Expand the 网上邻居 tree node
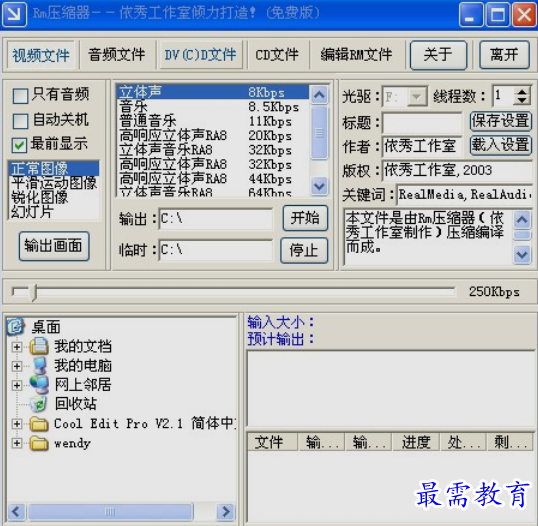The width and height of the screenshot is (538, 526). (x=16, y=385)
